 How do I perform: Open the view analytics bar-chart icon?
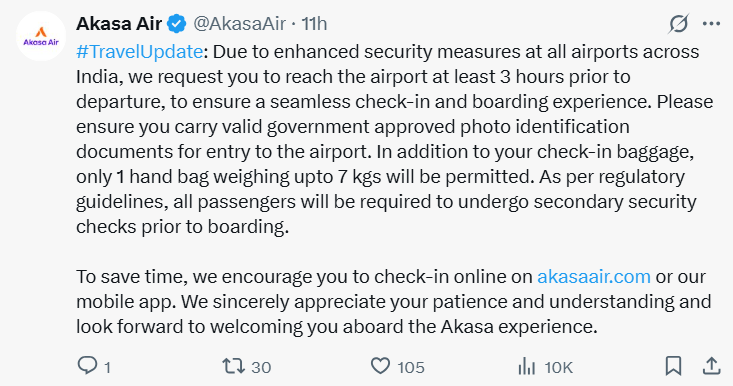pyautogui.click(x=527, y=366)
